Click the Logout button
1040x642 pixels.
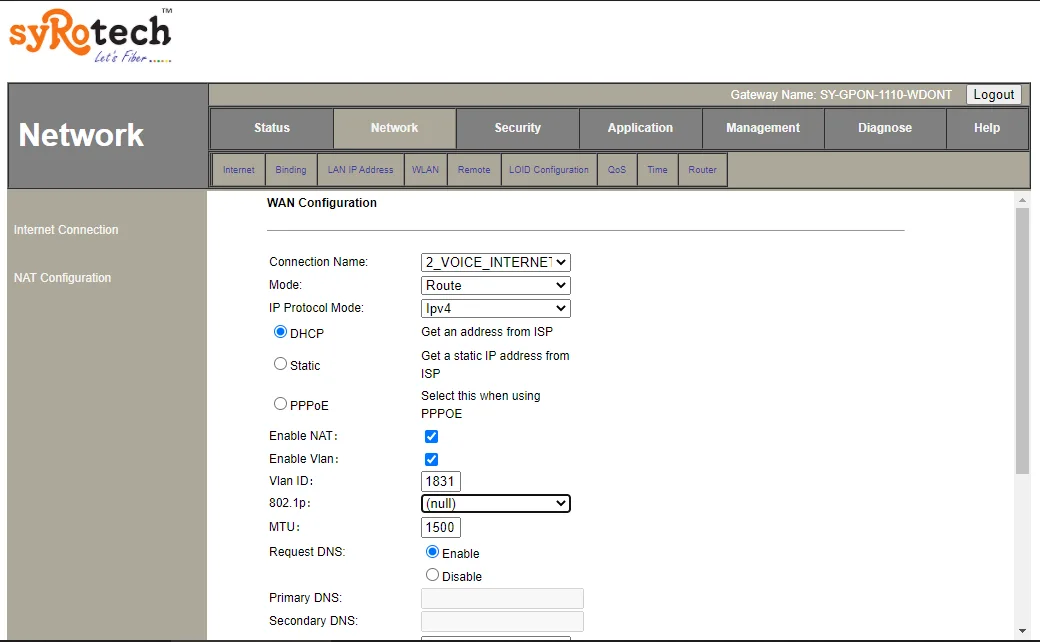point(993,94)
